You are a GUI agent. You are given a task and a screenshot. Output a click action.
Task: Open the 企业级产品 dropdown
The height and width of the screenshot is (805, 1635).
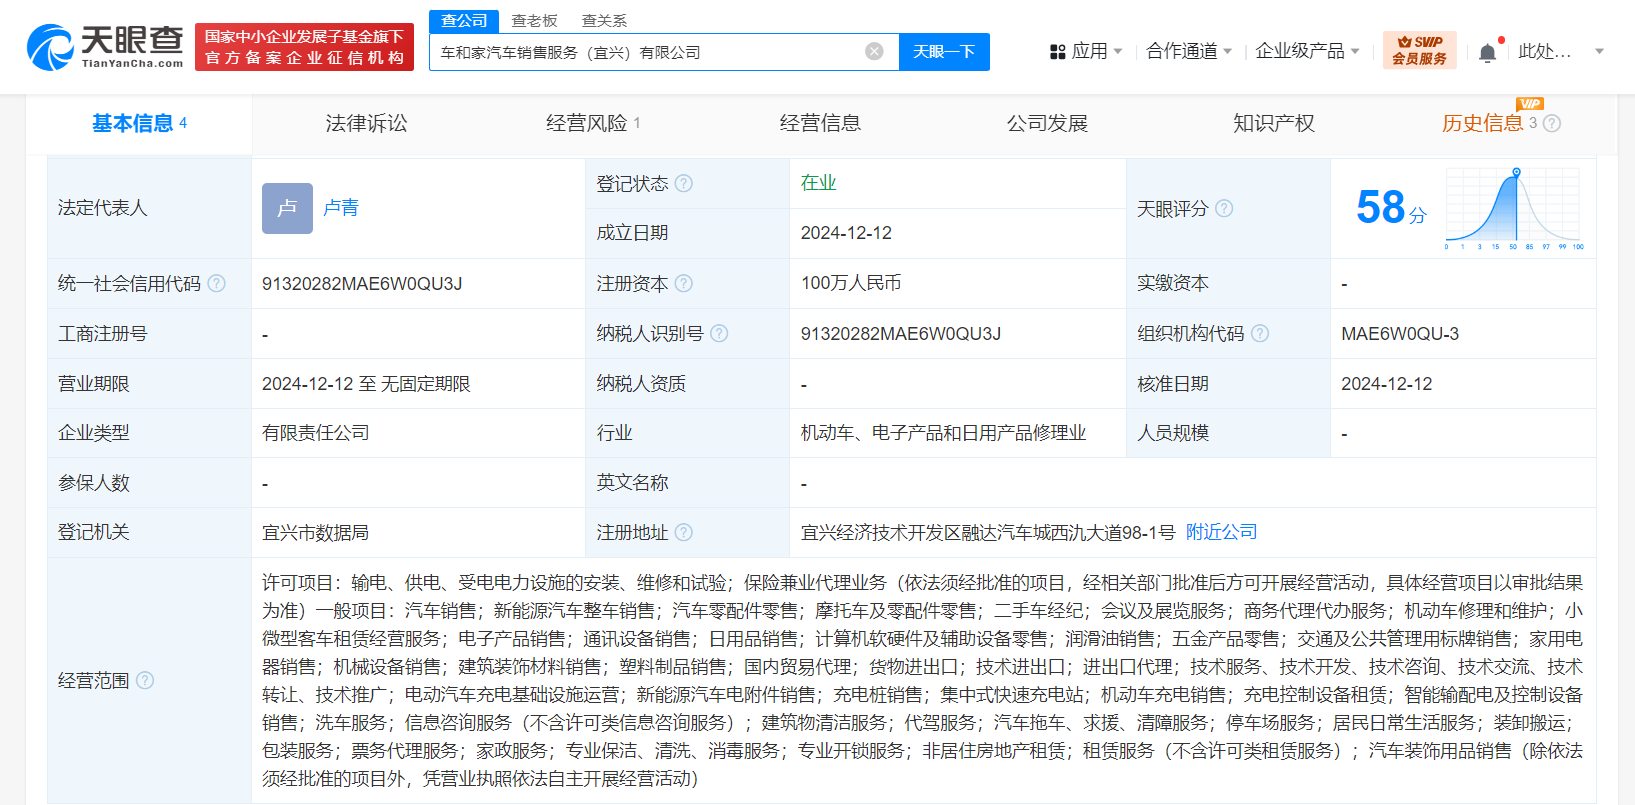[1306, 51]
